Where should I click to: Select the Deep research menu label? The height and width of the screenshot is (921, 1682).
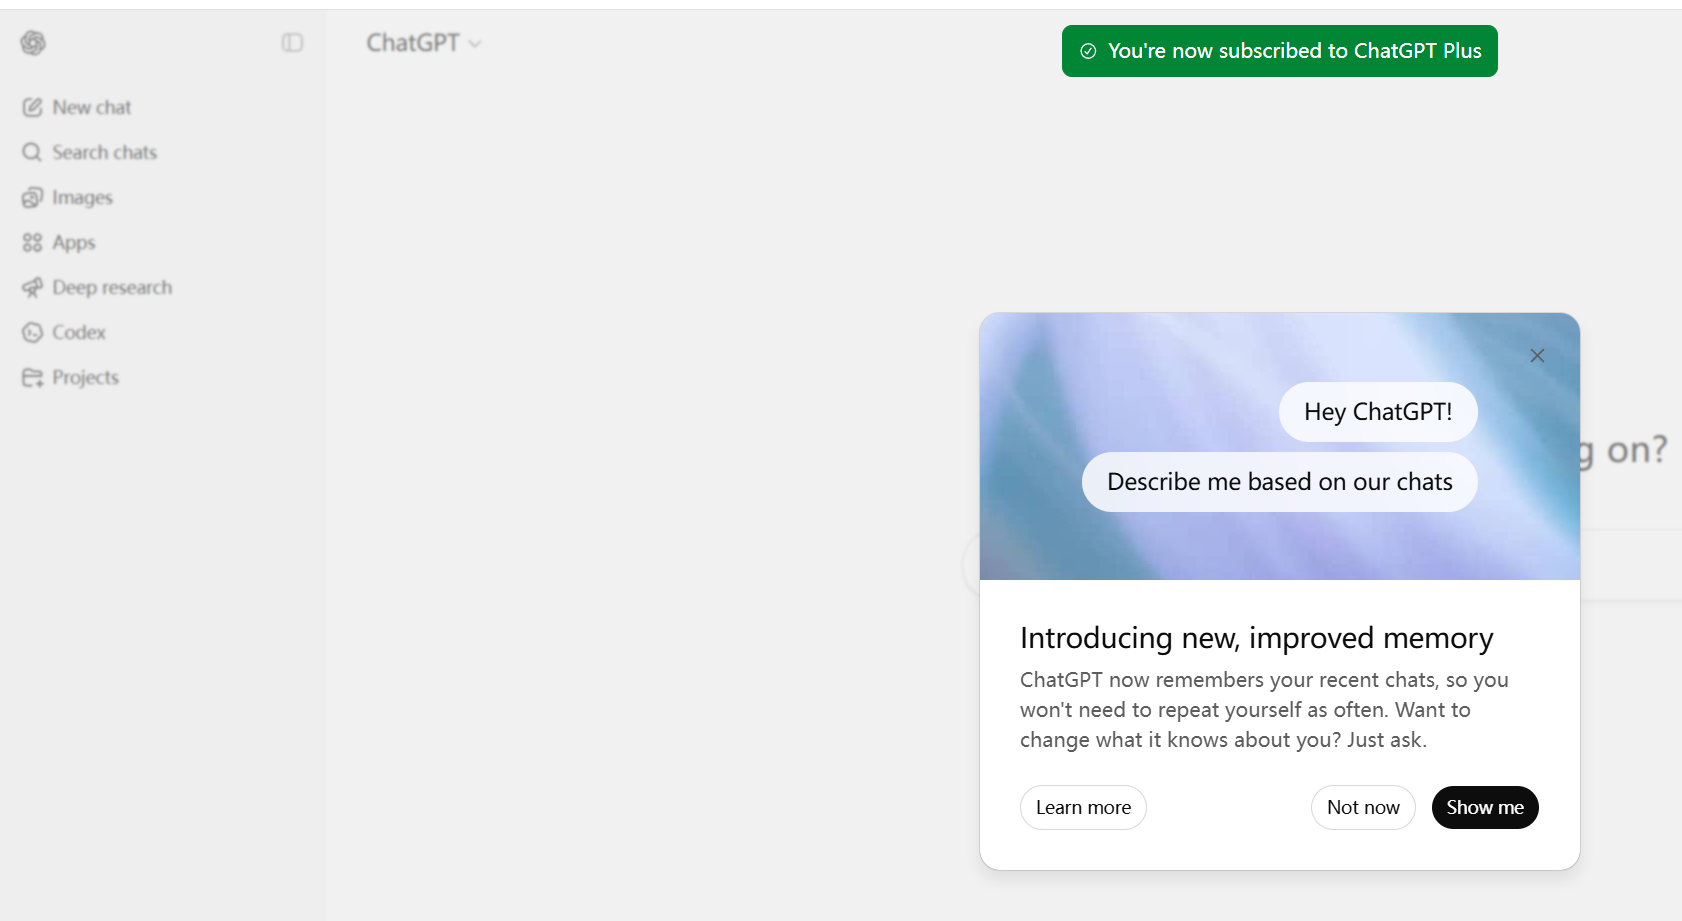(112, 287)
